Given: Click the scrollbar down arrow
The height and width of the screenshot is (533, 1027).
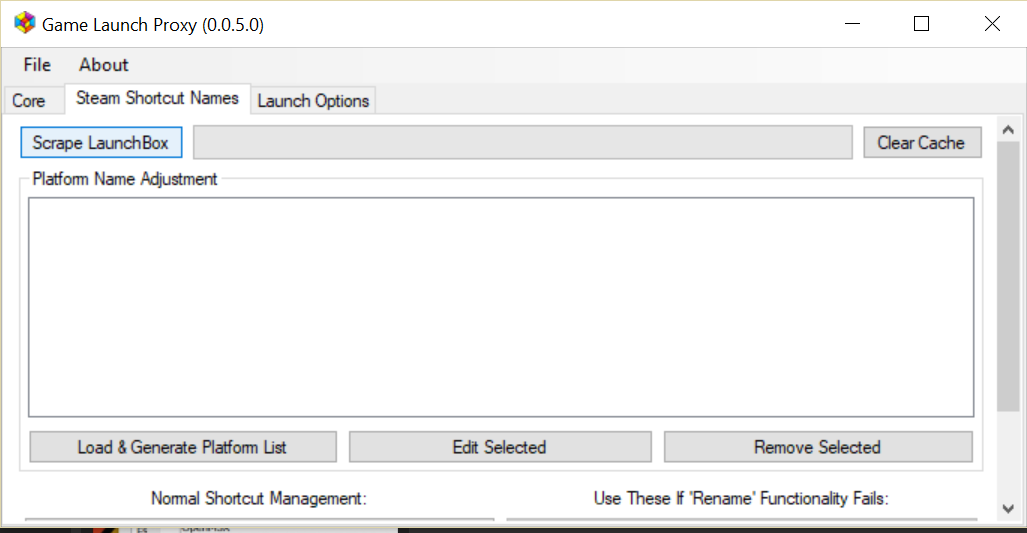Looking at the screenshot, I should tap(1009, 509).
